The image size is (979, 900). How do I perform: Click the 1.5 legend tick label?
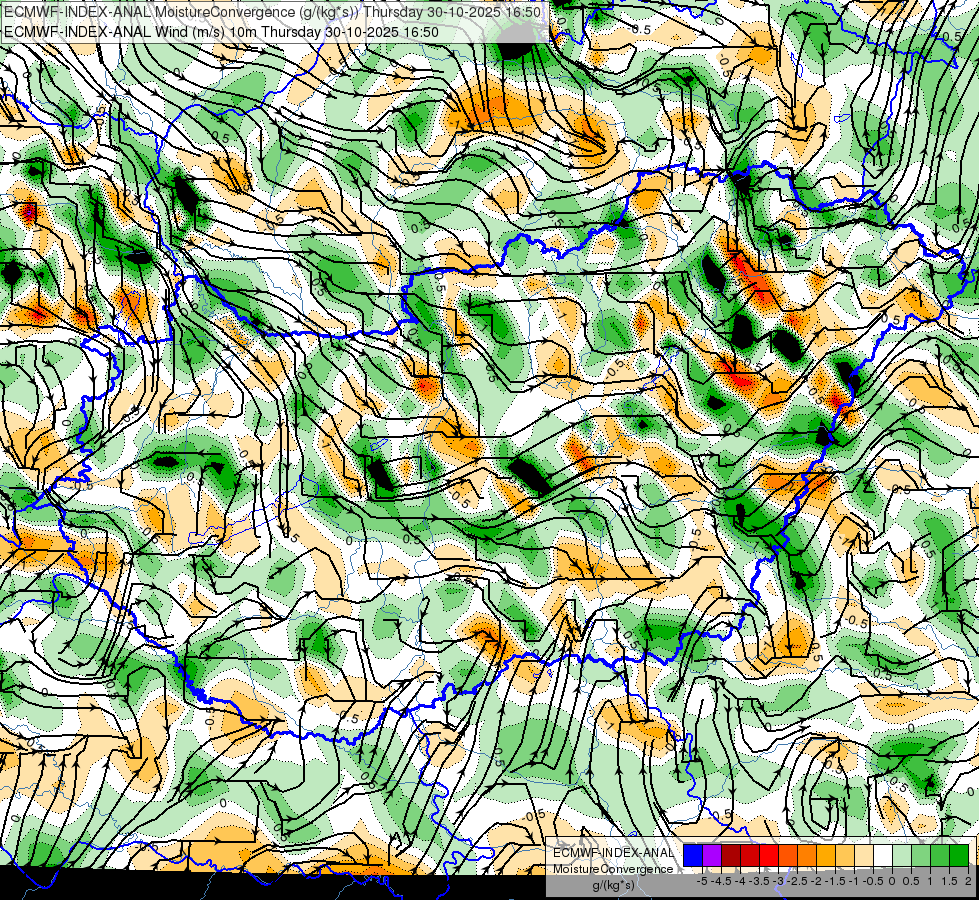(x=949, y=881)
